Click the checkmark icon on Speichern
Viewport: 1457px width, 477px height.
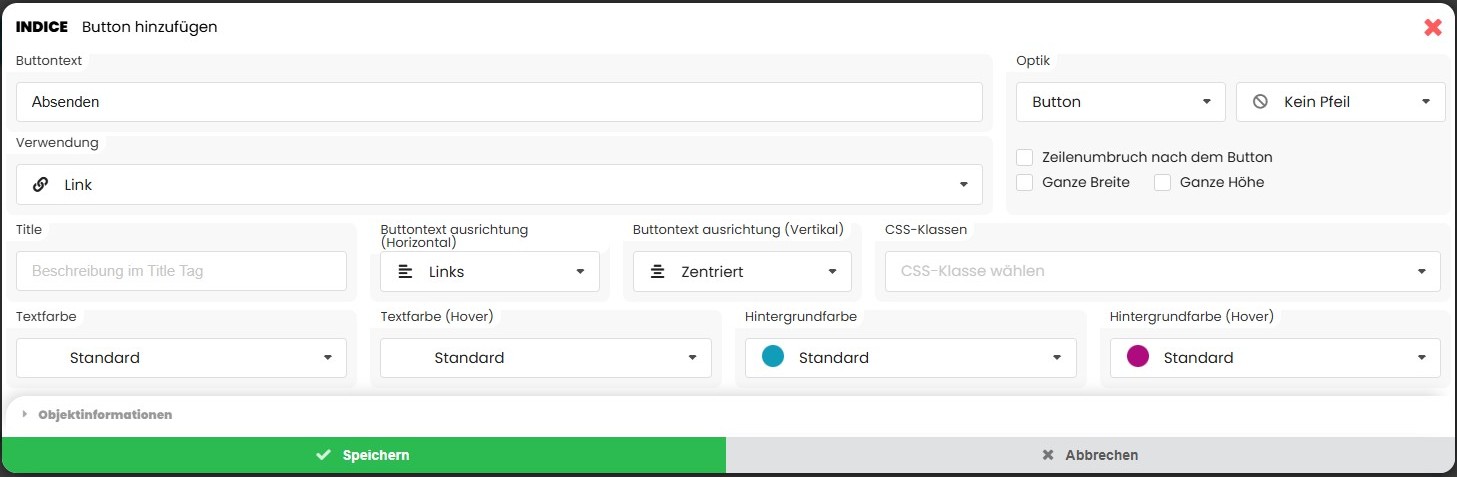[323, 455]
